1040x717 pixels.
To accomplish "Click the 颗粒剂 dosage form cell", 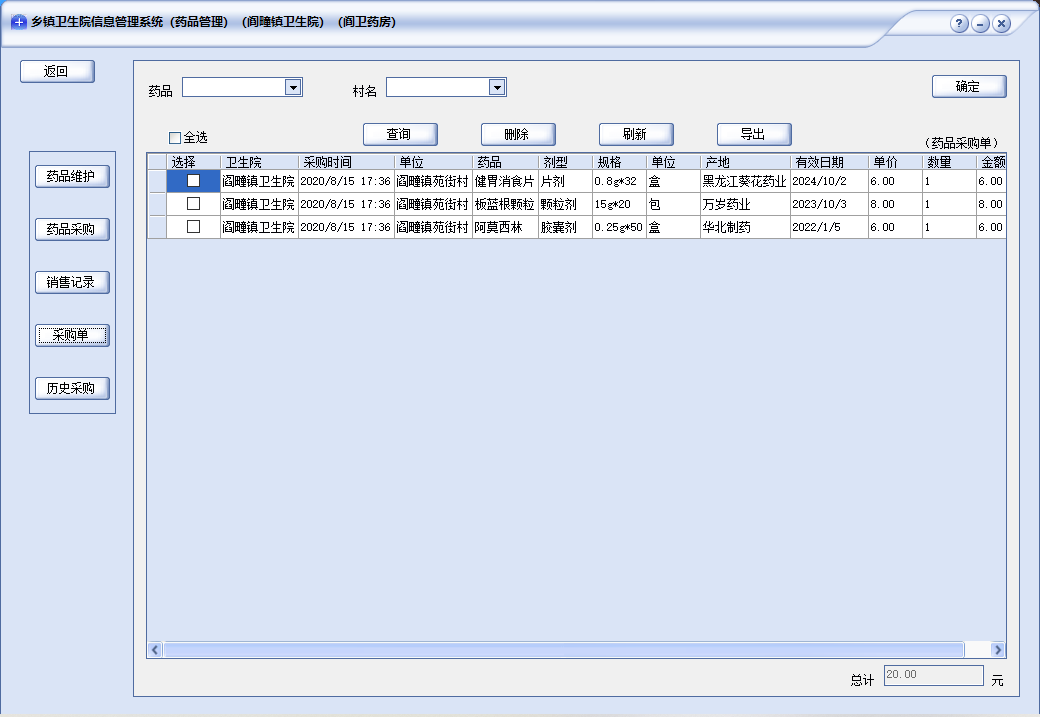I will coord(565,204).
